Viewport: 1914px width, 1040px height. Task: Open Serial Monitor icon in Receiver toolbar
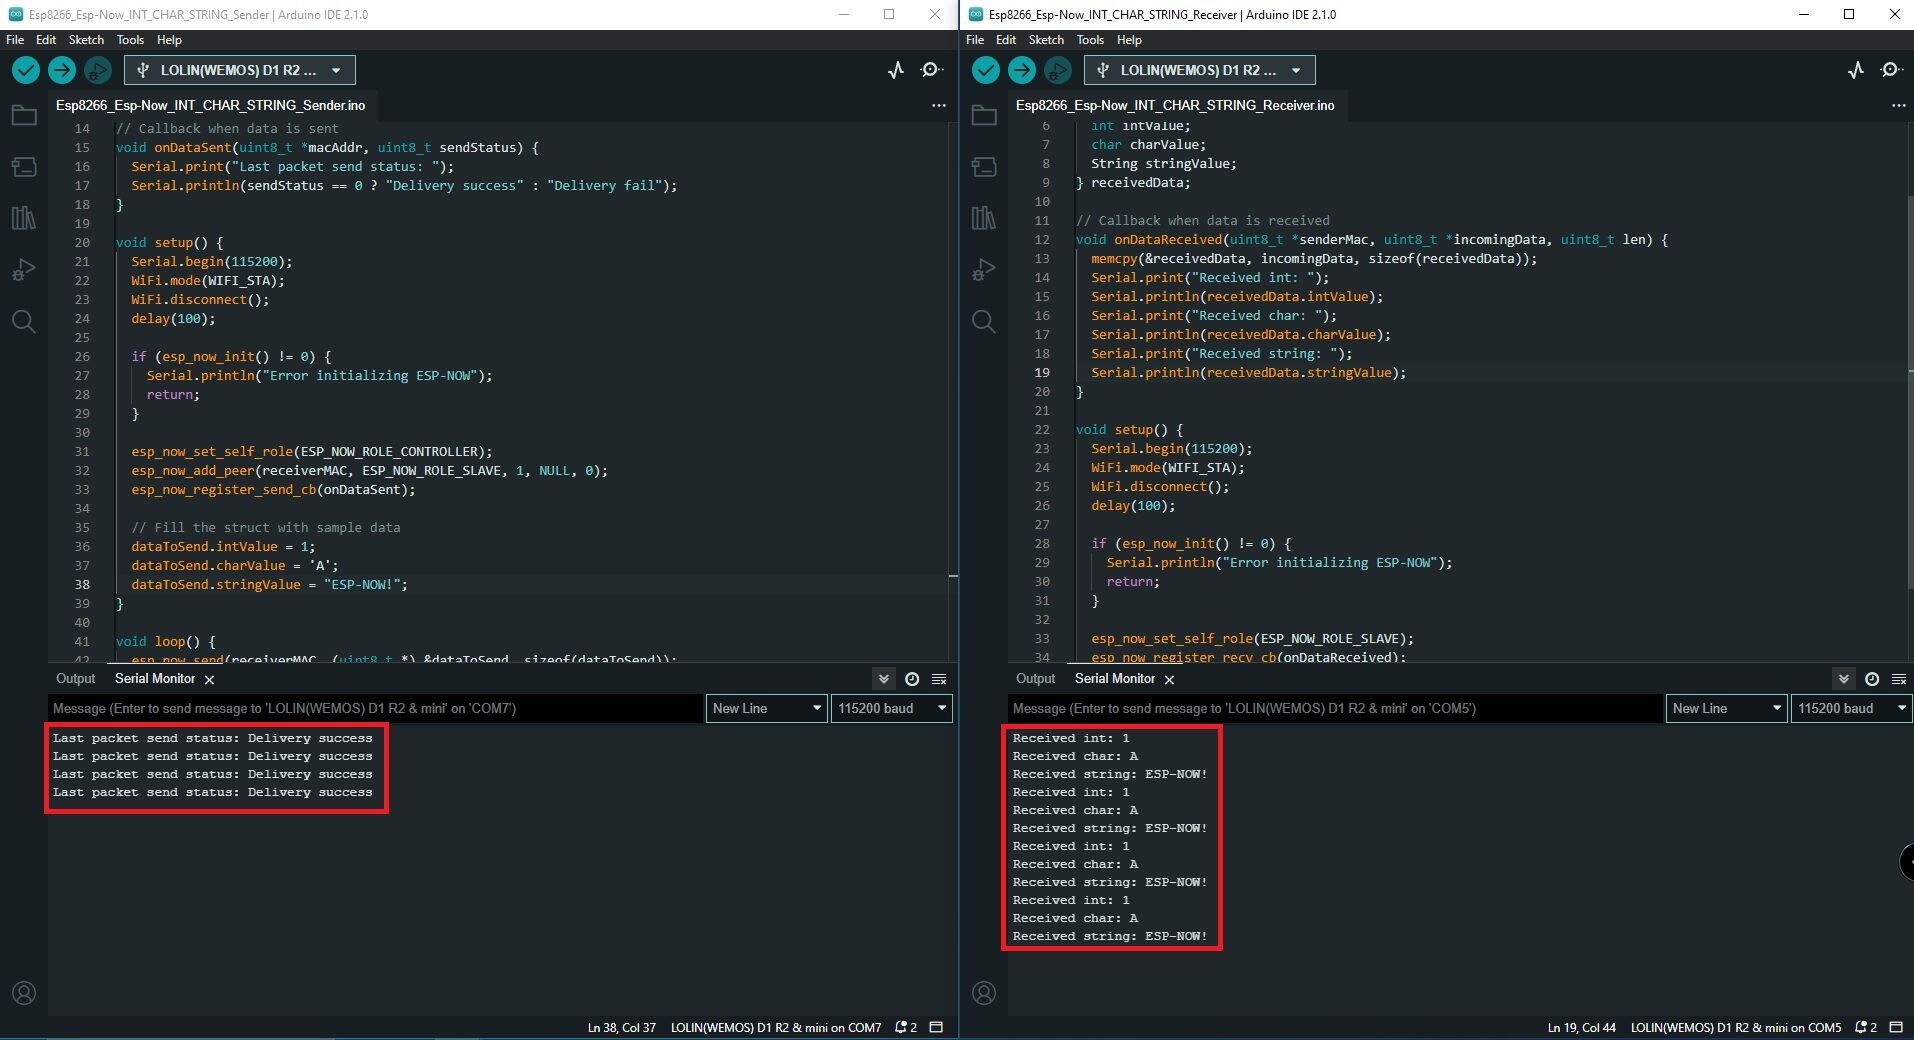[1890, 70]
